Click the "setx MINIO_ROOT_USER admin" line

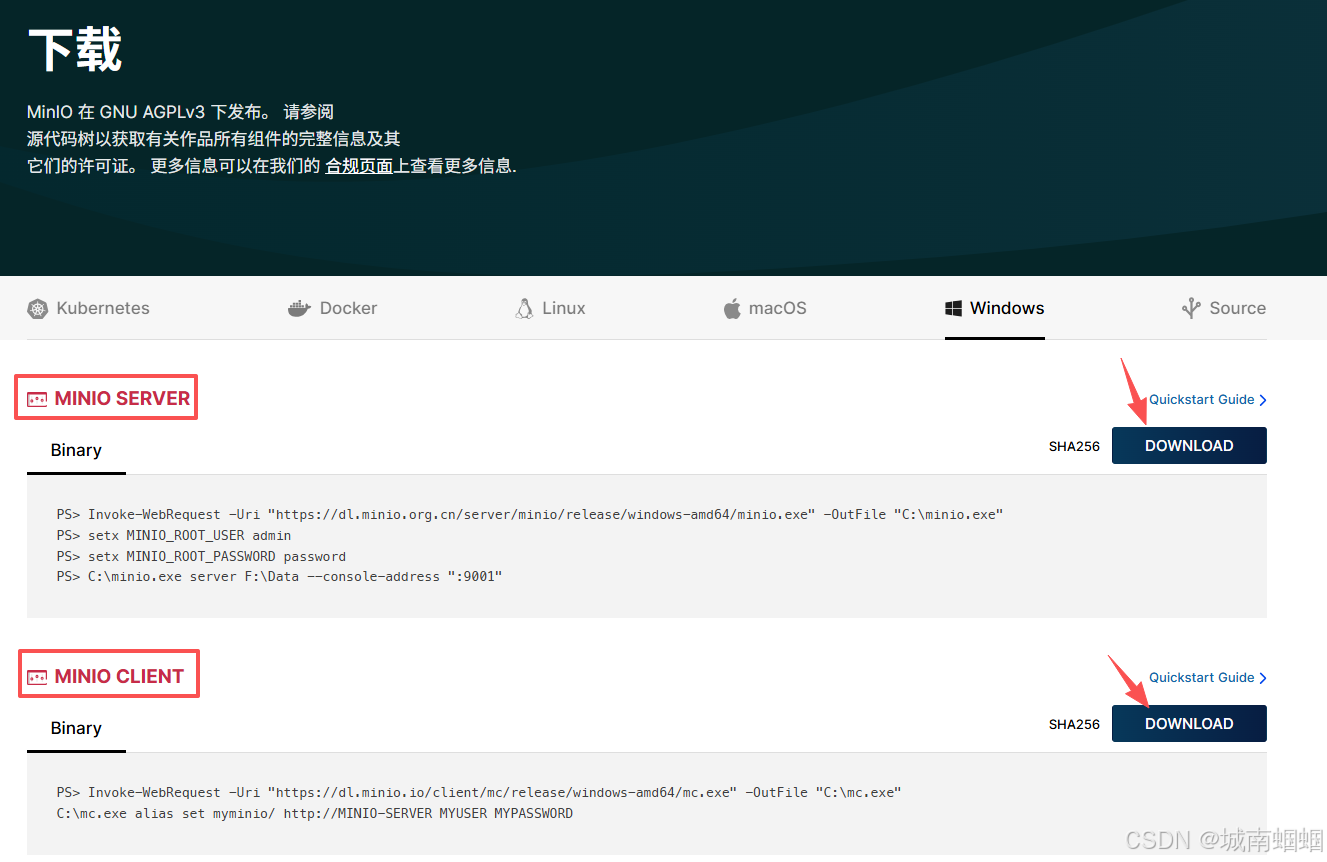point(174,536)
